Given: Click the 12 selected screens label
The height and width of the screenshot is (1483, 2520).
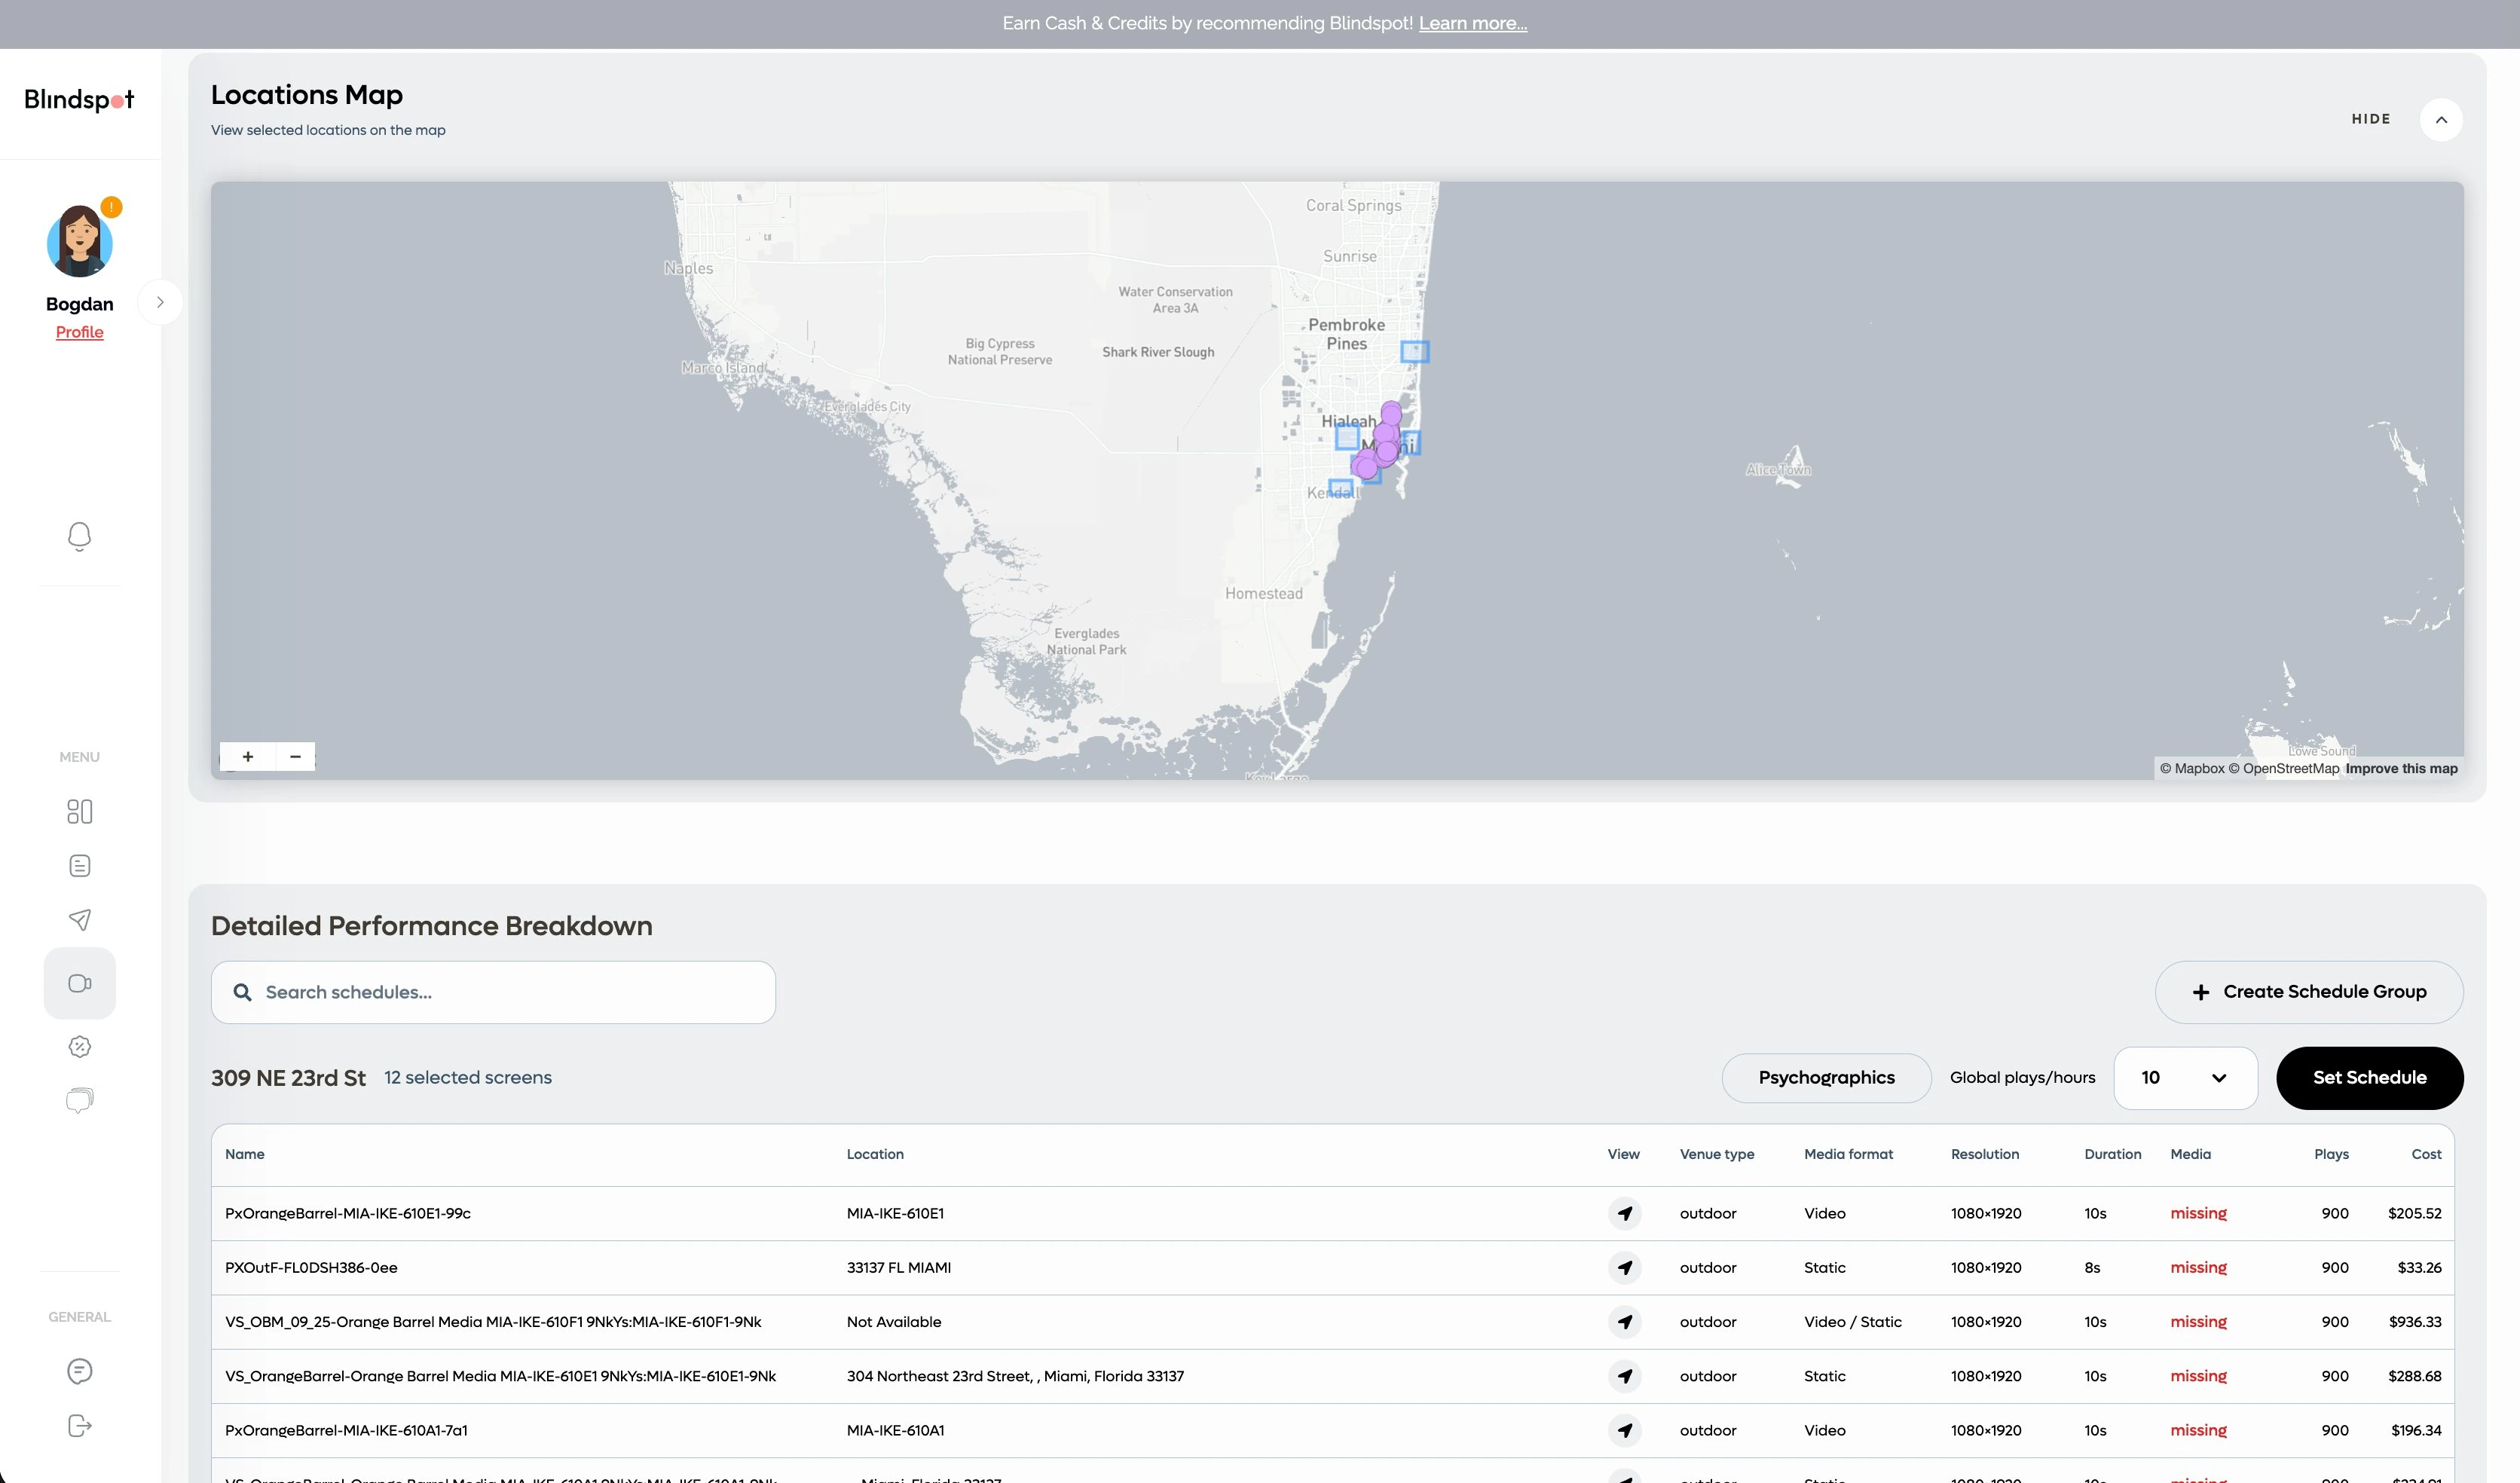Looking at the screenshot, I should 468,1078.
